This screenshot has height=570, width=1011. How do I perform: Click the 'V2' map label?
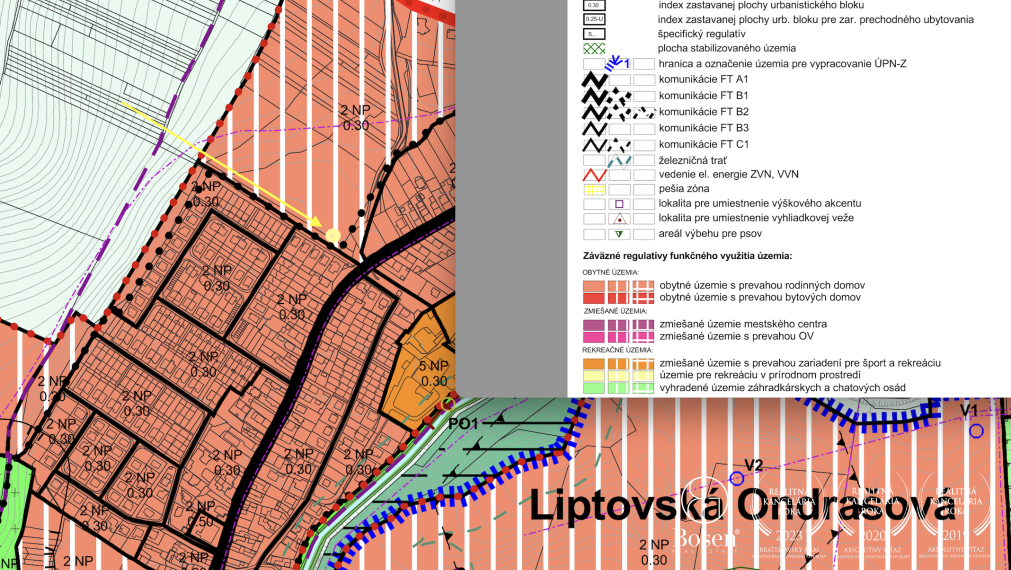coord(753,465)
